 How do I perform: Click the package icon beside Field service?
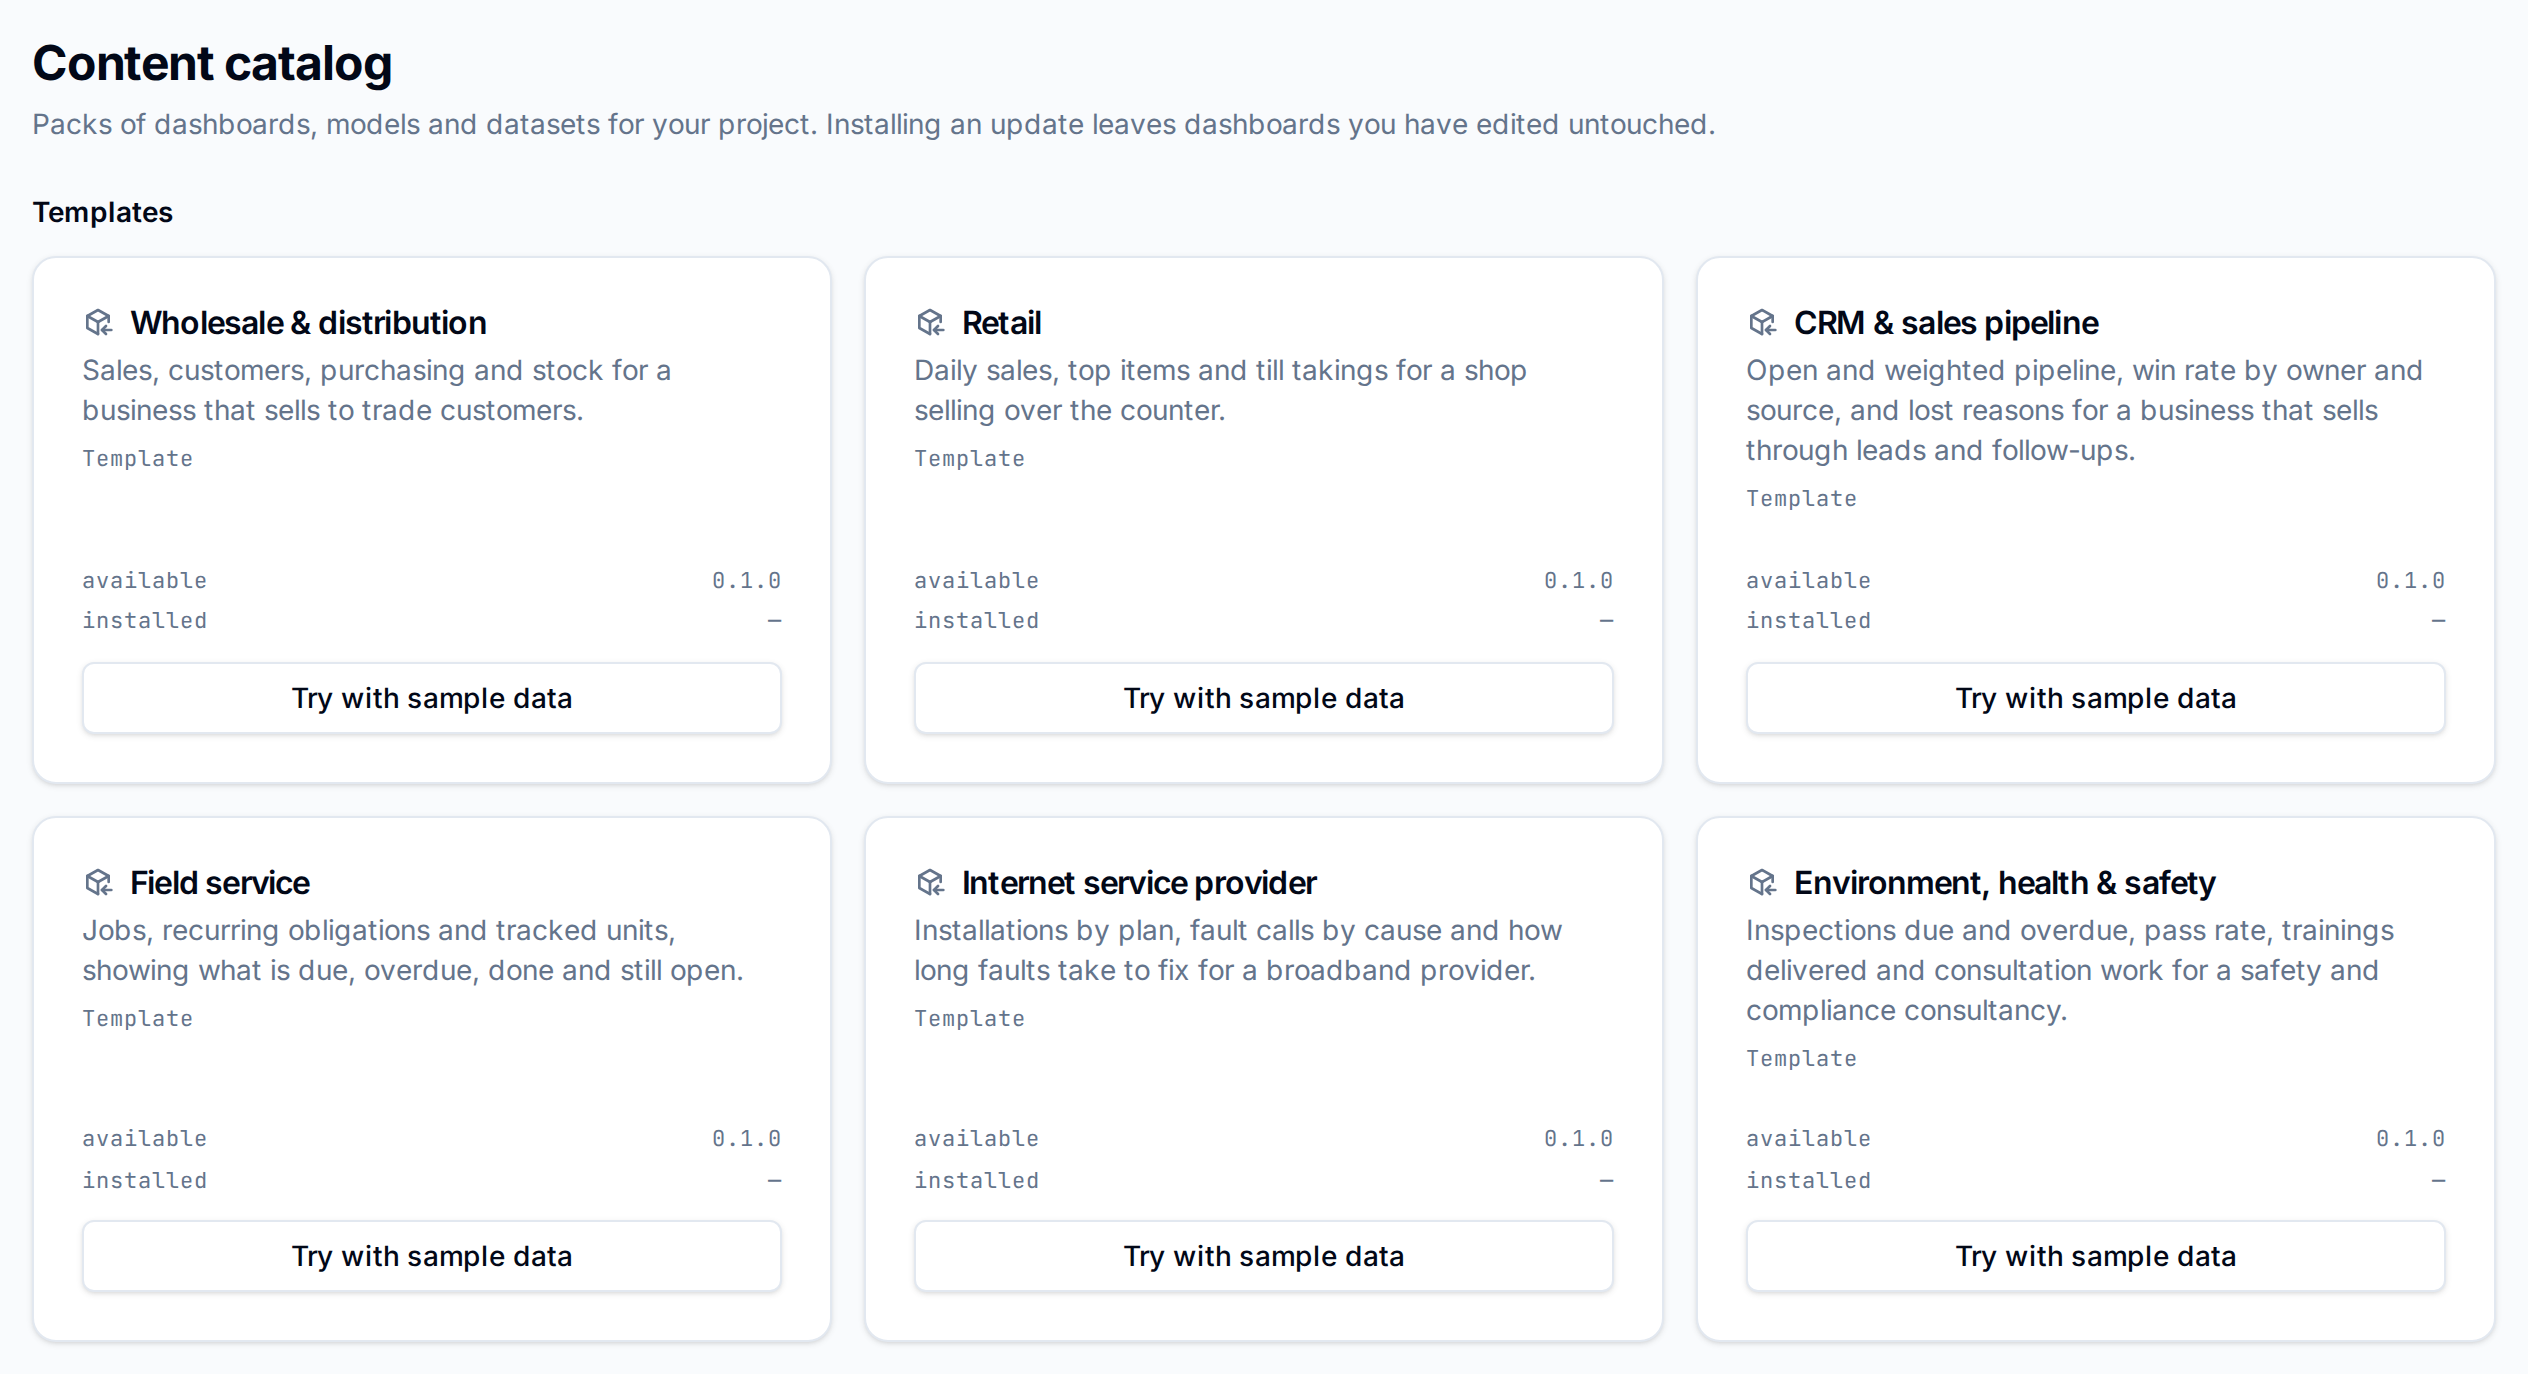(x=98, y=883)
